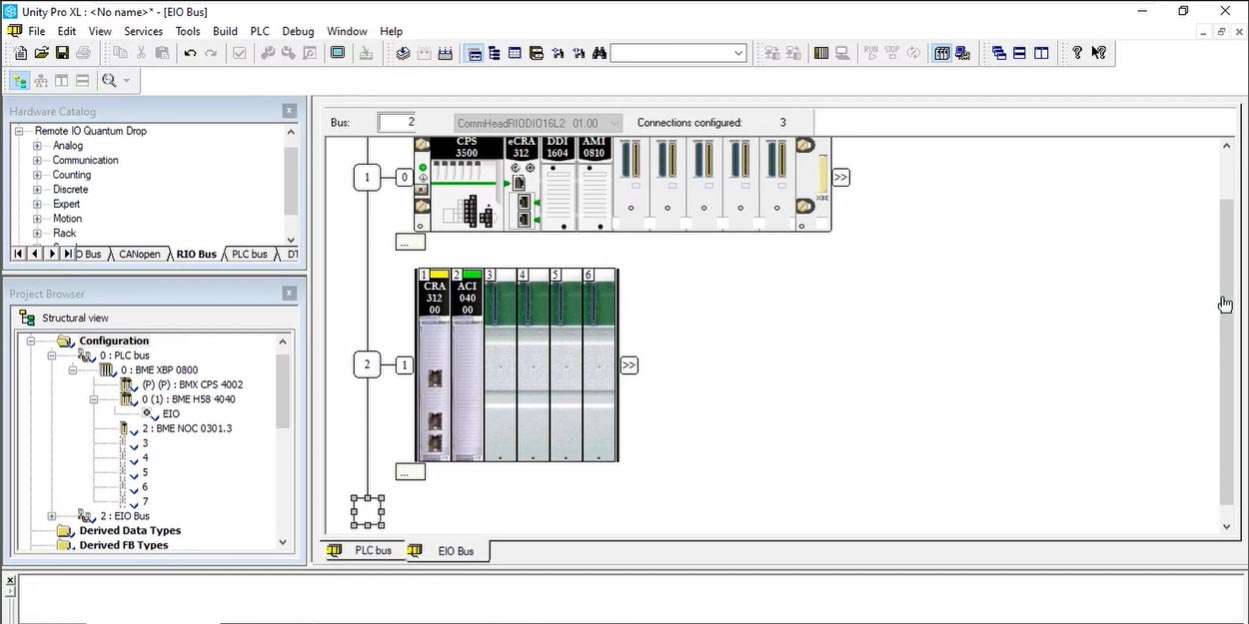The width and height of the screenshot is (1249, 624).
Task: Click the New project icon
Action: 20,53
